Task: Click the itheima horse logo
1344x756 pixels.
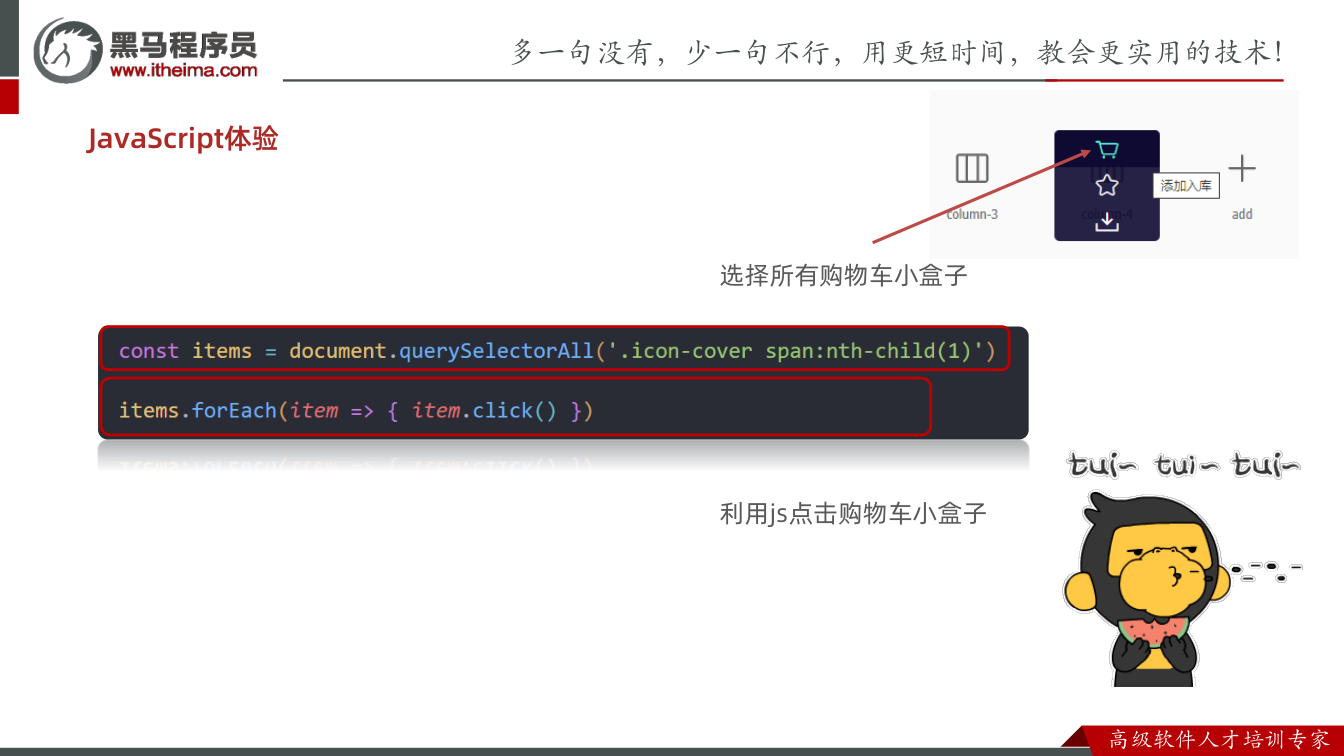Action: 67,50
